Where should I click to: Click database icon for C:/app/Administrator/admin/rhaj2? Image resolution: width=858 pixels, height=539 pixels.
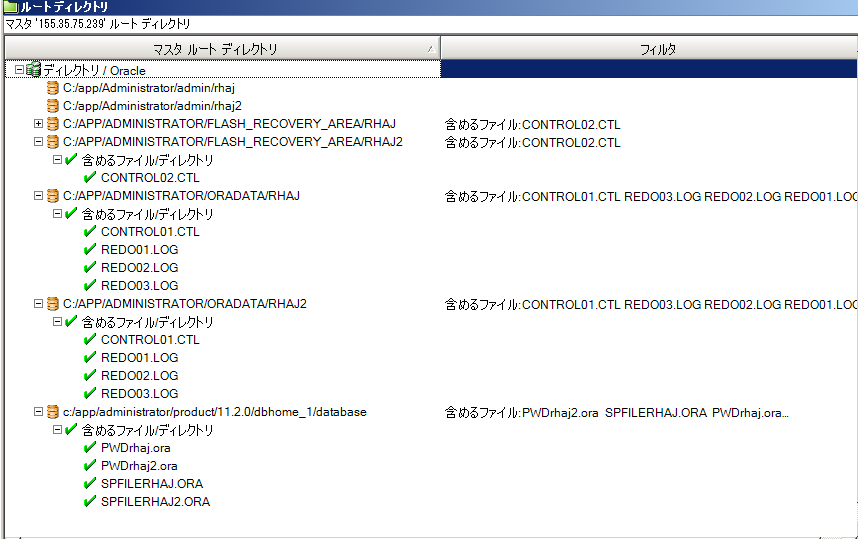53,106
